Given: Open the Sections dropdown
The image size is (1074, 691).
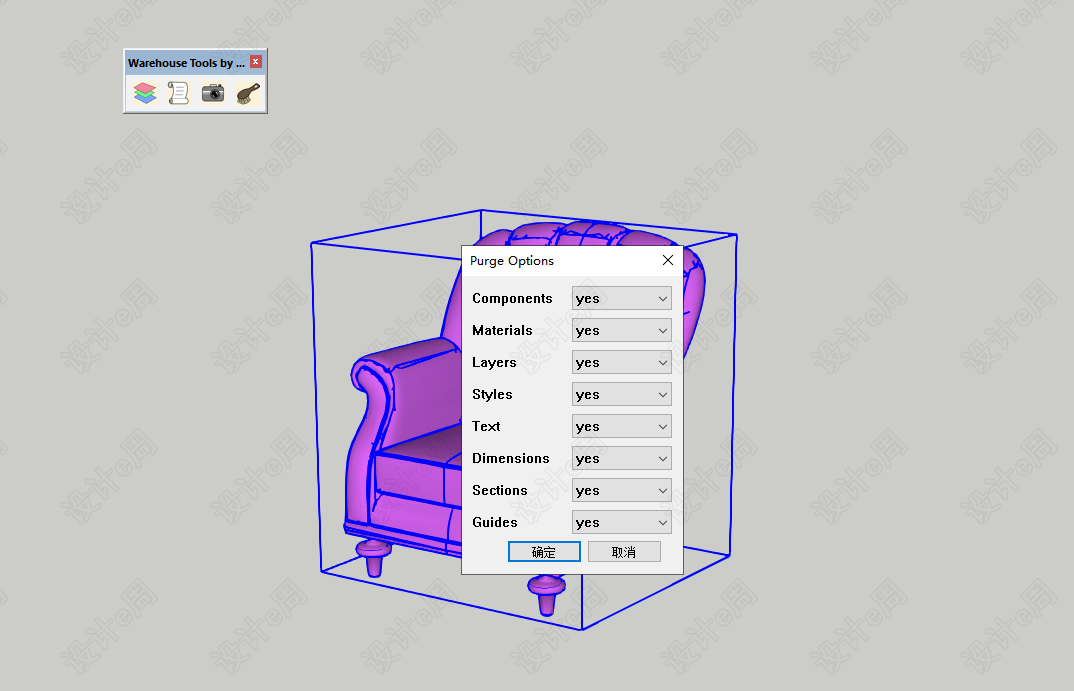Looking at the screenshot, I should point(621,490).
